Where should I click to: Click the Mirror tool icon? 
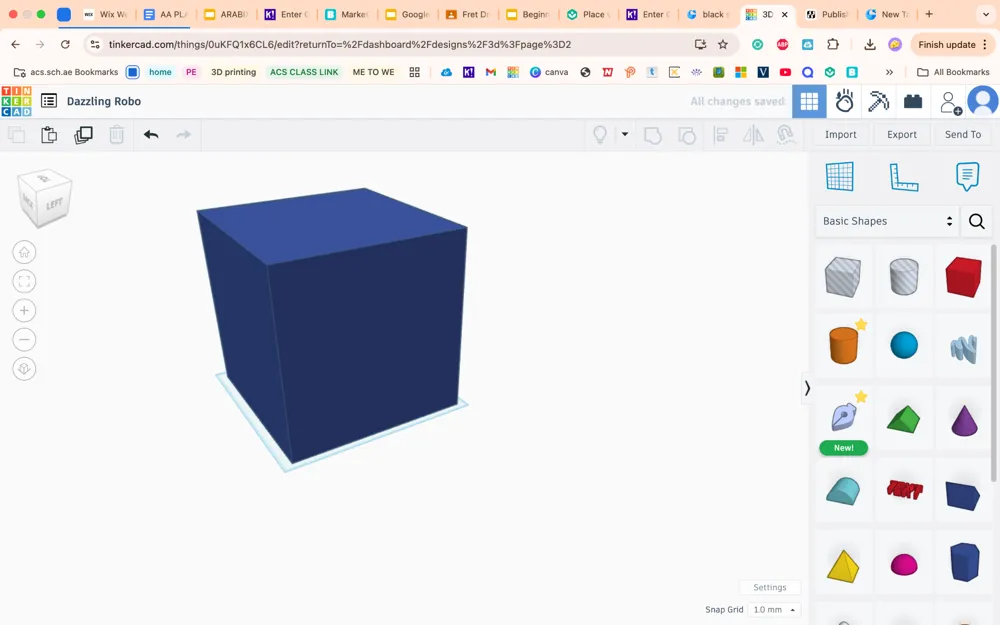coord(753,135)
